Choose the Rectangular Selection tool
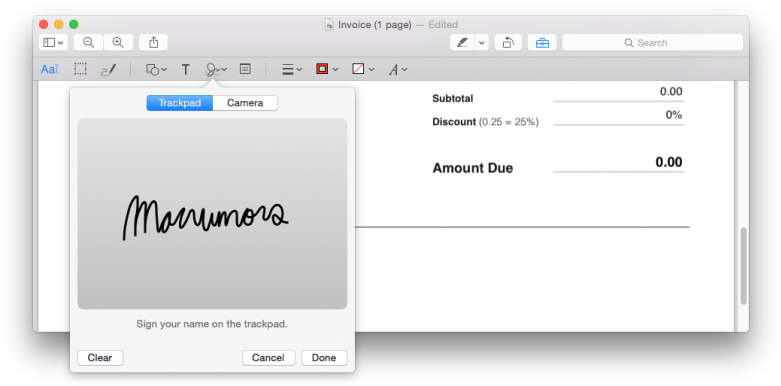The width and height of the screenshot is (781, 386). 80,69
